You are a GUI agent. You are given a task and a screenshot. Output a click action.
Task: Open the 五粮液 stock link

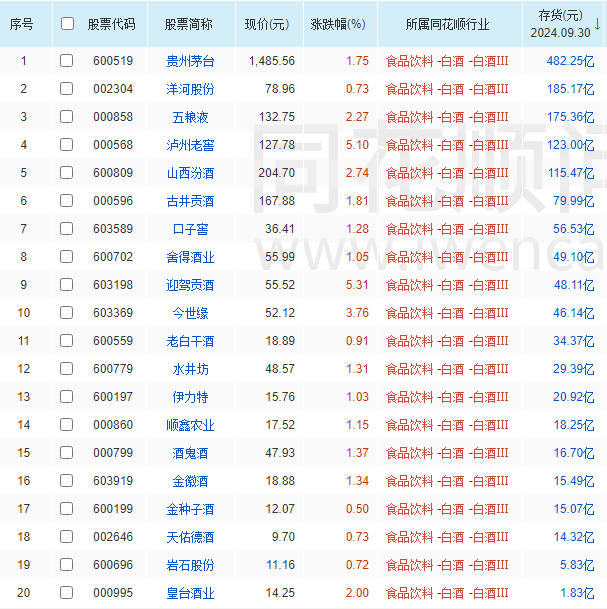[190, 117]
